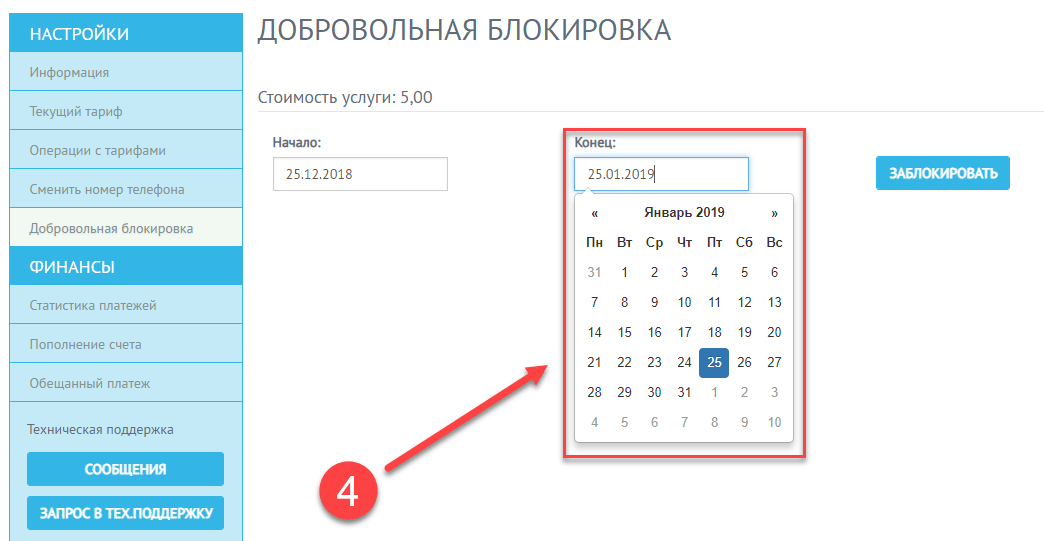Pick January 28 in calendar
Image resolution: width=1044 pixels, height=541 pixels.
[595, 393]
